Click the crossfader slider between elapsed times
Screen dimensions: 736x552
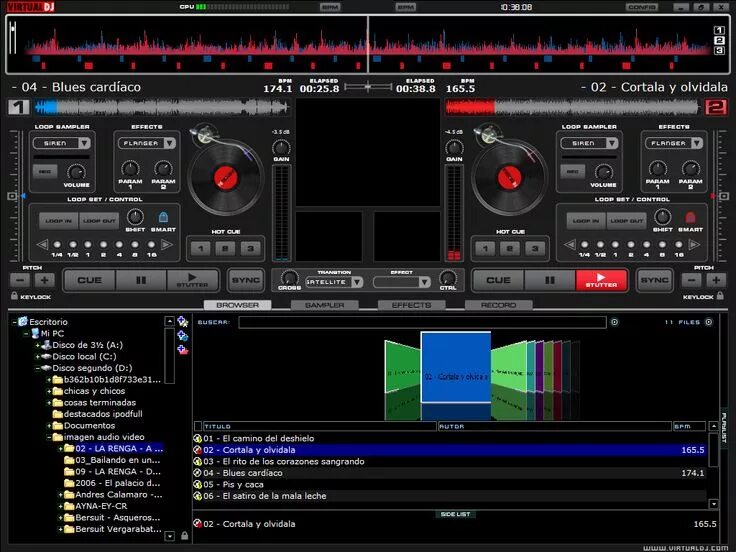pyautogui.click(x=368, y=87)
